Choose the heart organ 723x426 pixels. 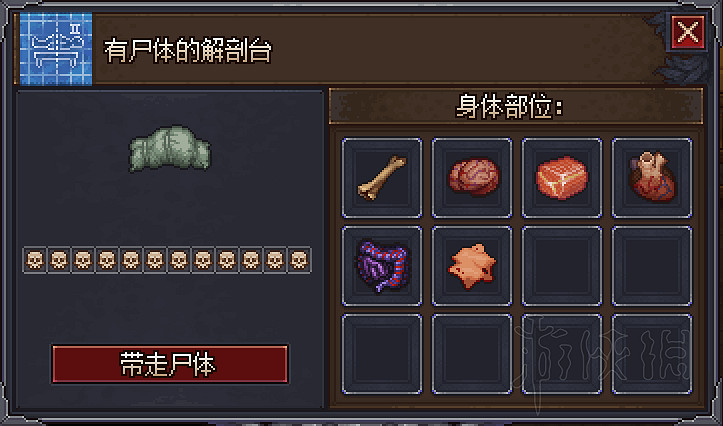652,178
